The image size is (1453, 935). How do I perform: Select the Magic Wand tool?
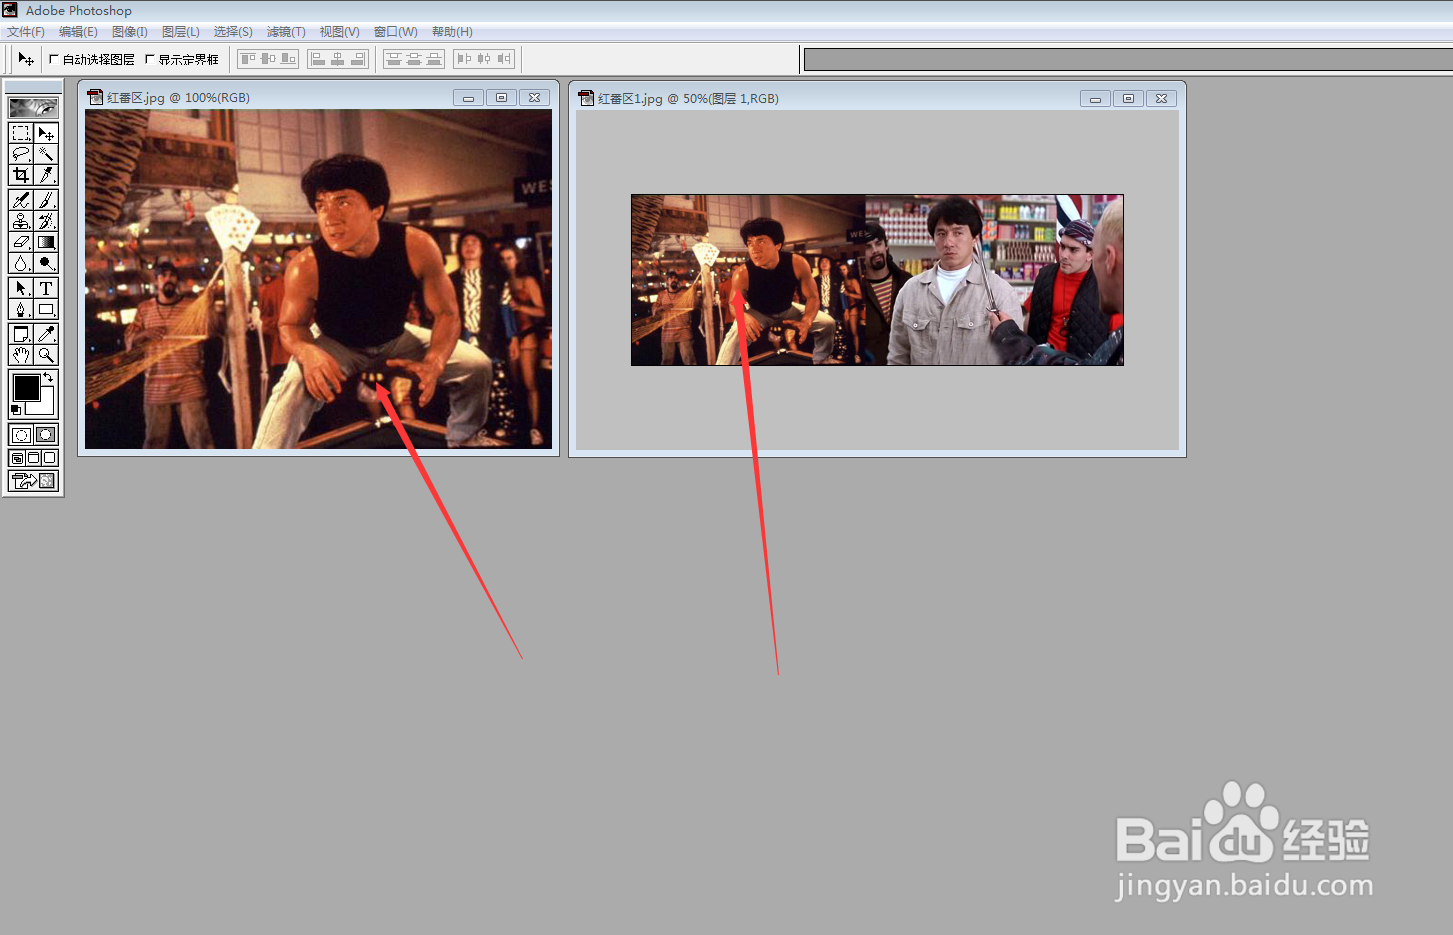tap(46, 154)
